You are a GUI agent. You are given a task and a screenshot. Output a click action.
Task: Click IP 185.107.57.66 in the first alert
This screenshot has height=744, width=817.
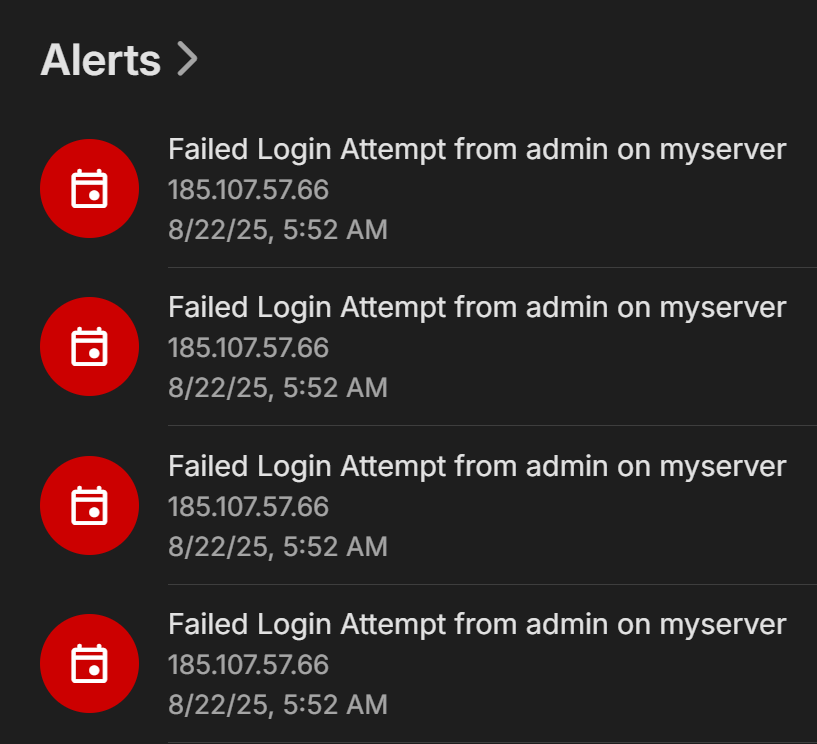(248, 190)
